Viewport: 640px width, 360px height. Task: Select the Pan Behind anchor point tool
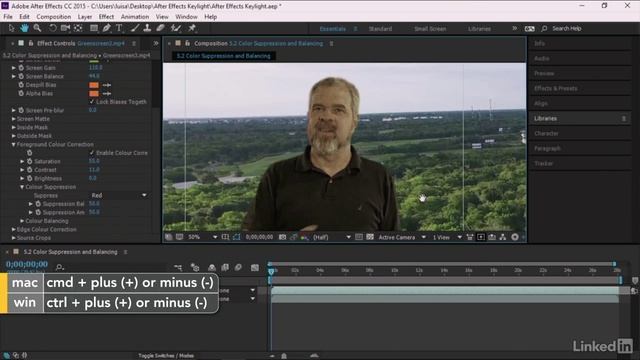[x=78, y=28]
